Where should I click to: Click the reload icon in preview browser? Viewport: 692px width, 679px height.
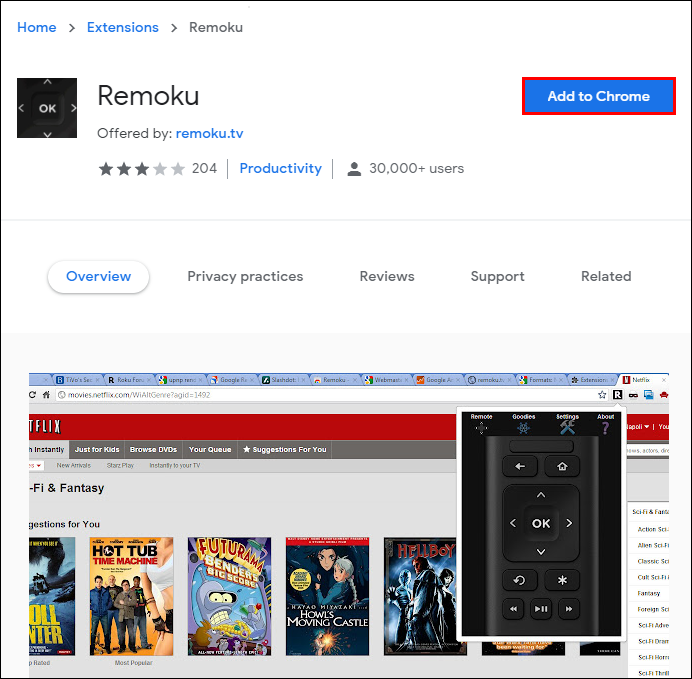[x=32, y=395]
